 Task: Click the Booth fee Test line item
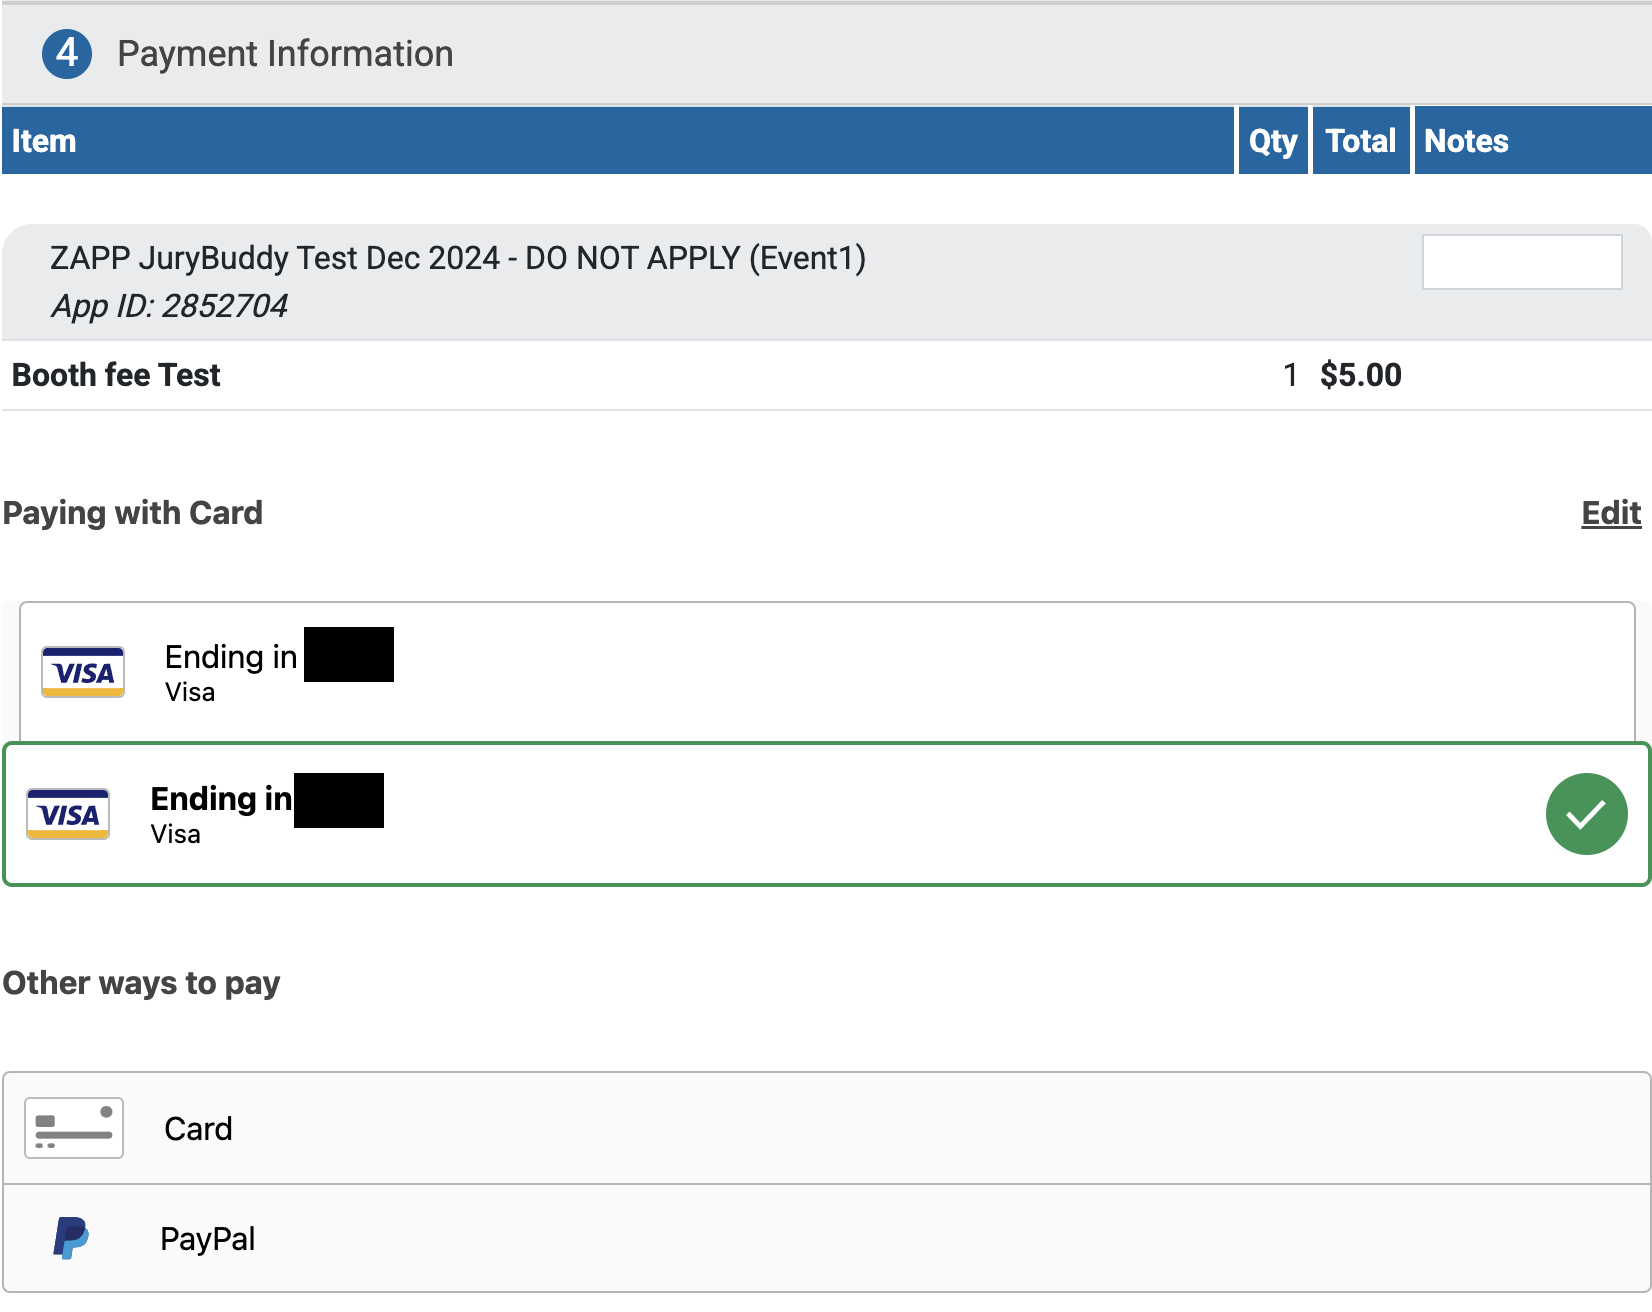115,375
